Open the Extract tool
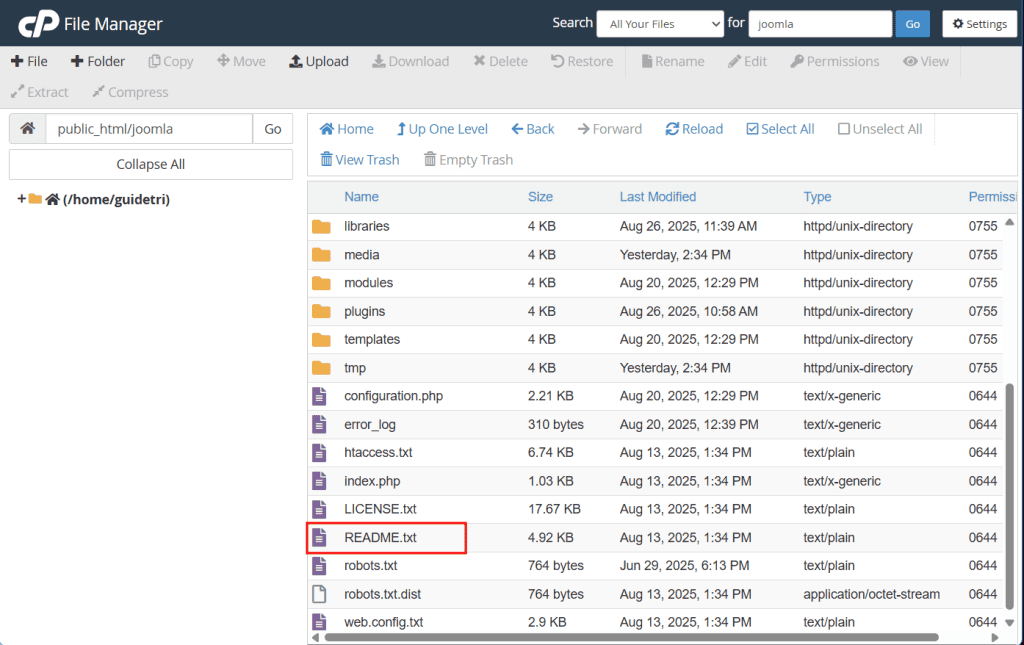The height and width of the screenshot is (645, 1024). click(x=39, y=92)
